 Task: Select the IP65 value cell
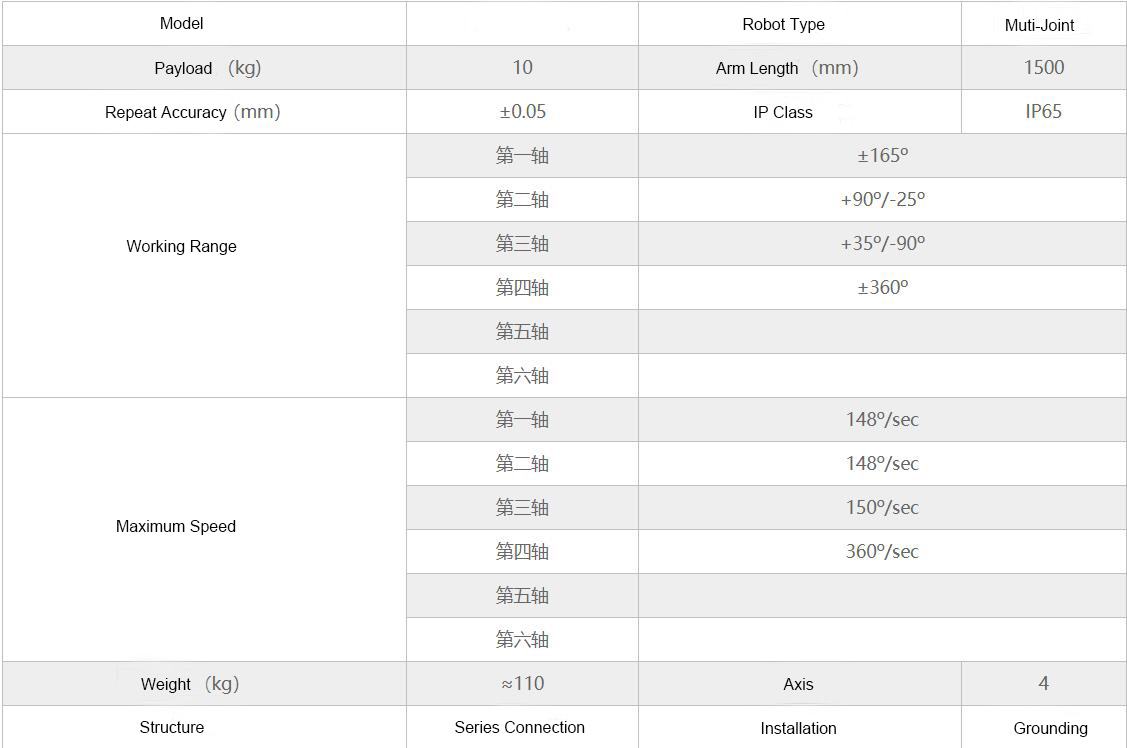coord(1044,111)
